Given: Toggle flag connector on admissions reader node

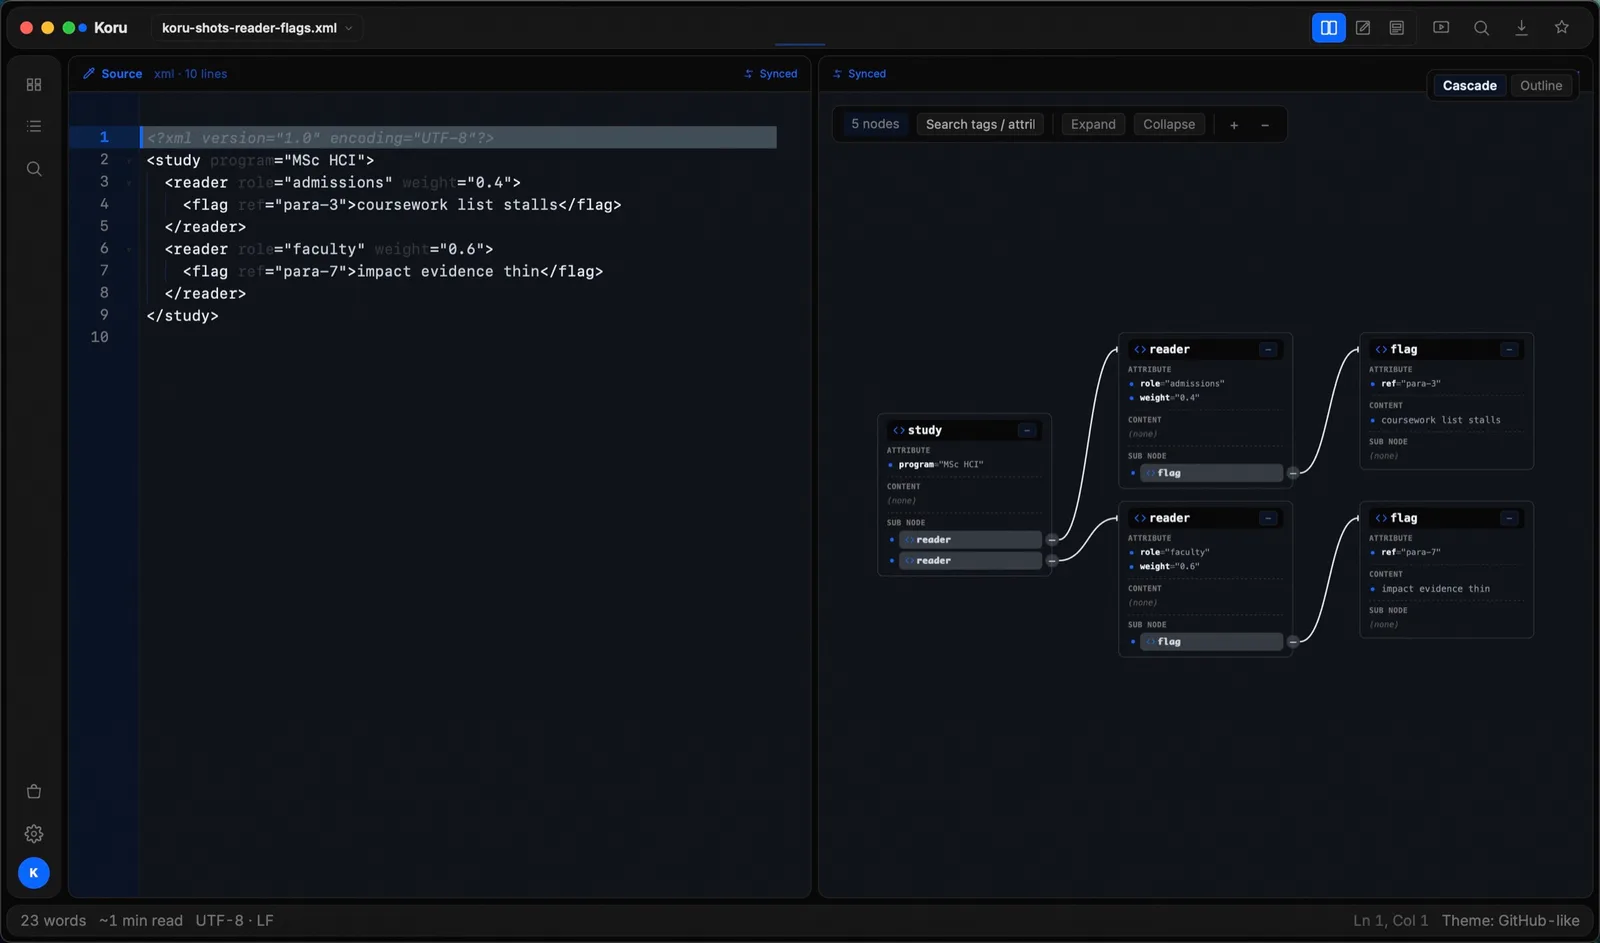Looking at the screenshot, I should pos(1293,473).
